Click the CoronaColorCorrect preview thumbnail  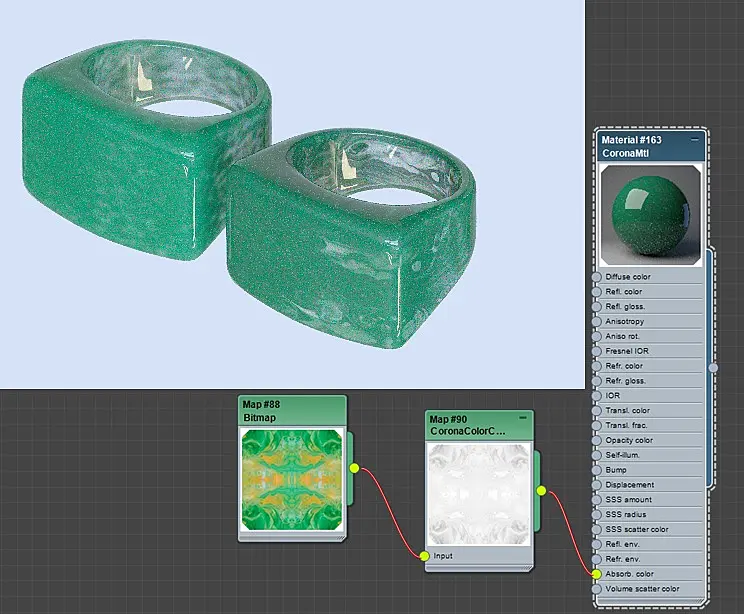[479, 494]
